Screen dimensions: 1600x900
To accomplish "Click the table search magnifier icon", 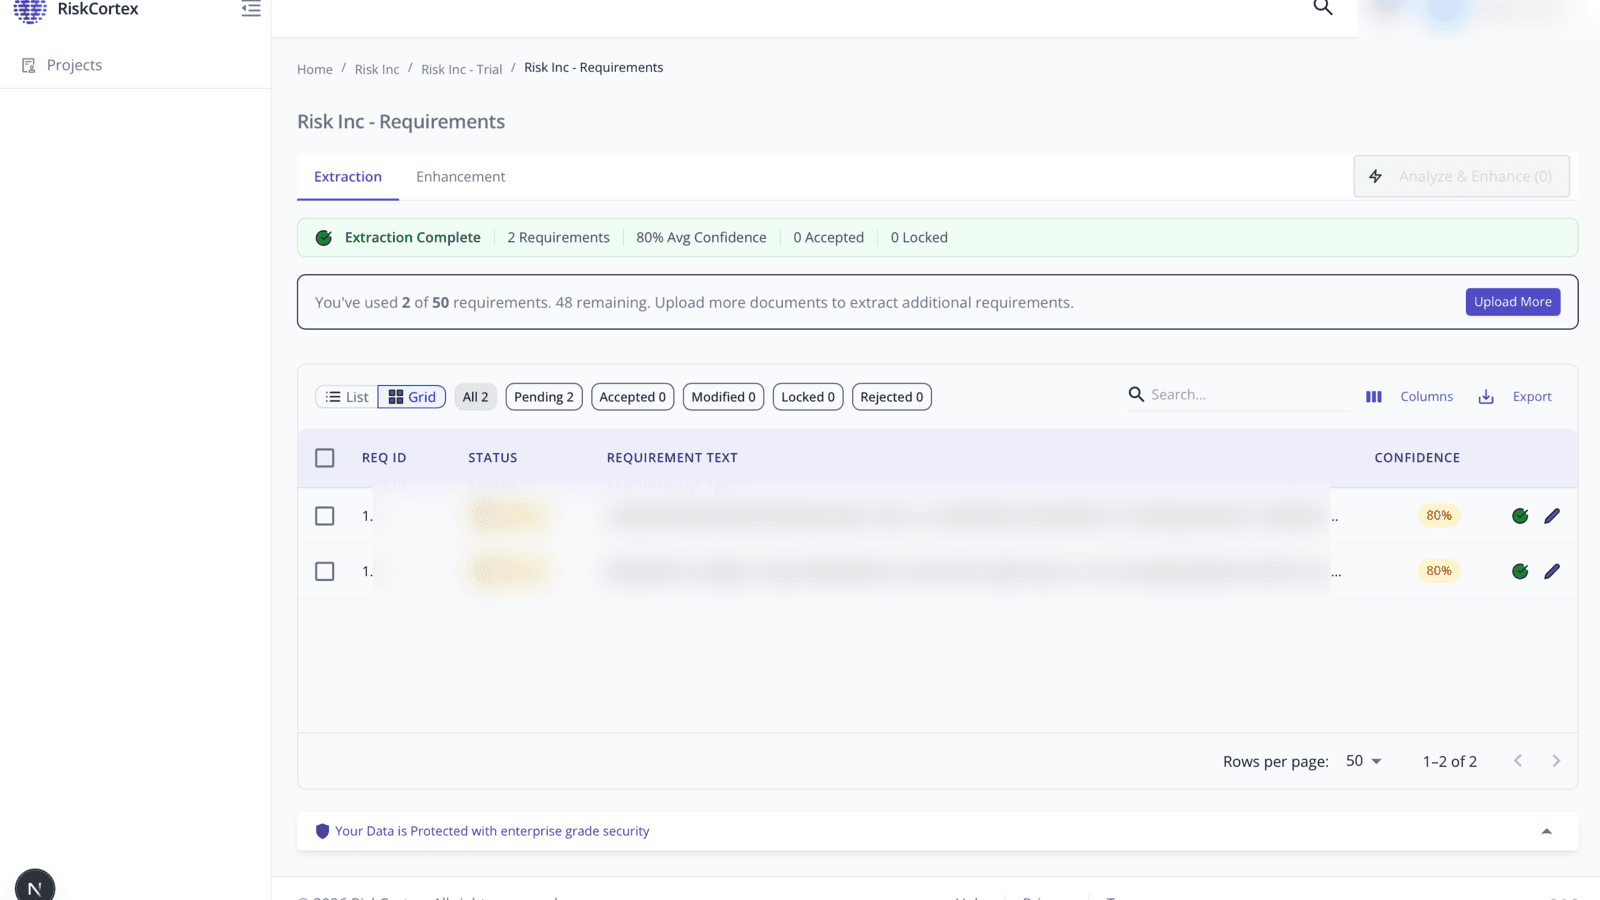I will 1136,394.
